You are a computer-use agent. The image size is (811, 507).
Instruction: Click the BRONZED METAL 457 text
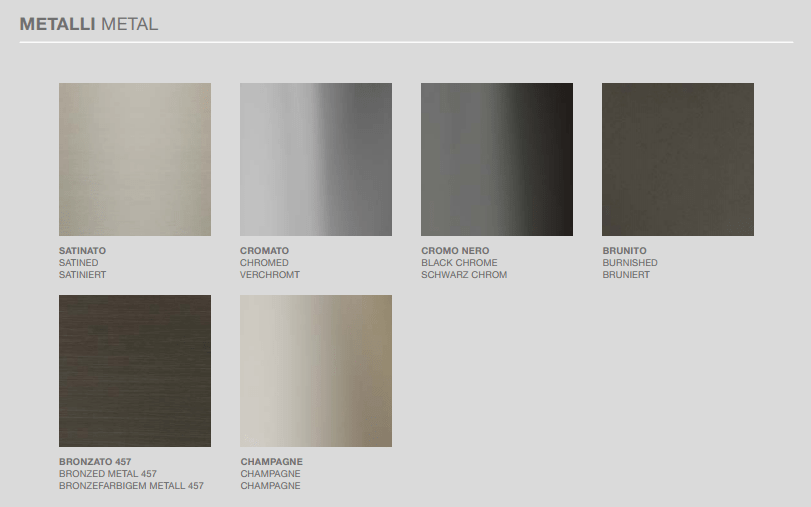108,473
